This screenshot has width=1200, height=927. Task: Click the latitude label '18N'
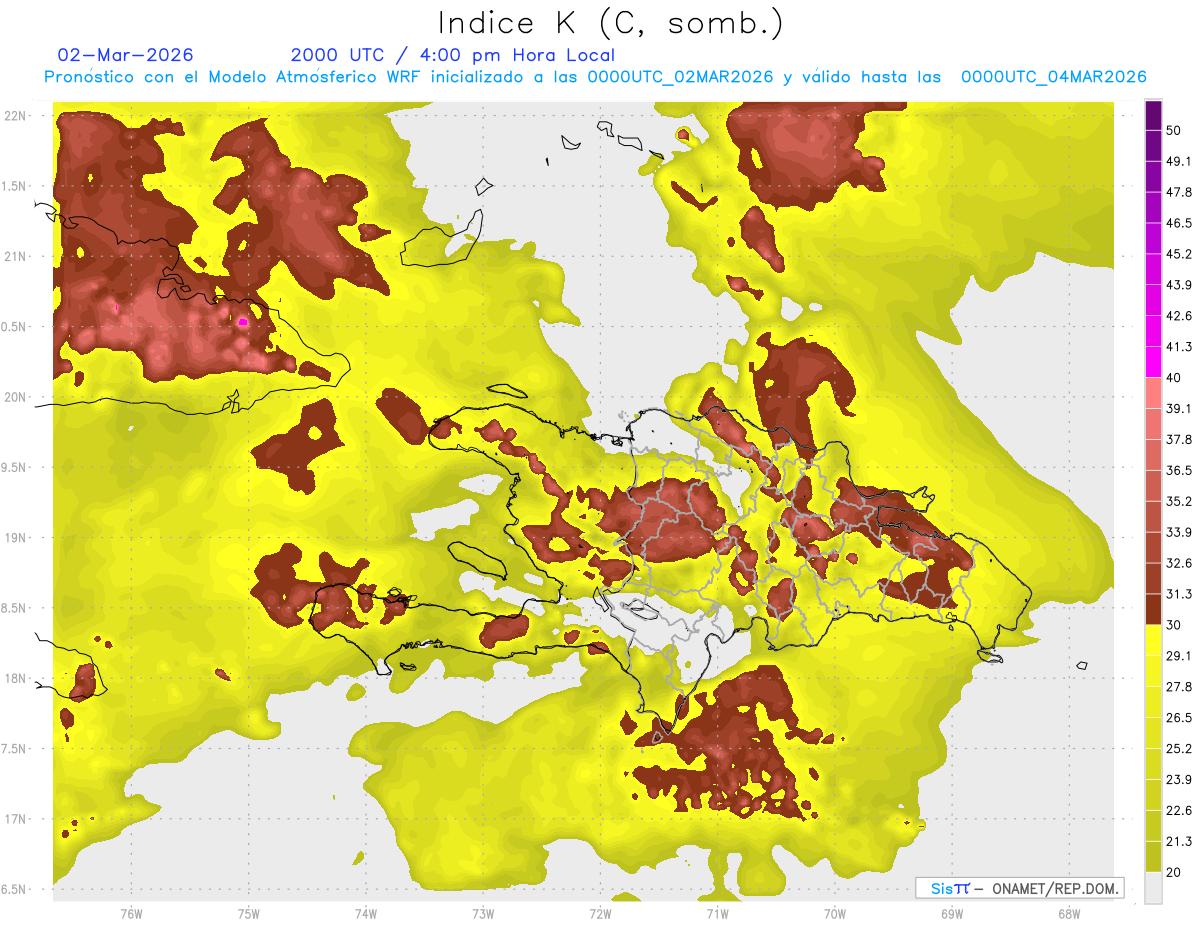[15, 679]
